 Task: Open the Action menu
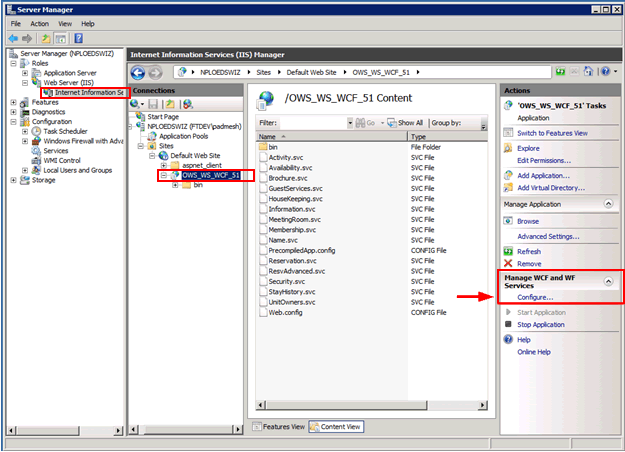click(x=39, y=23)
